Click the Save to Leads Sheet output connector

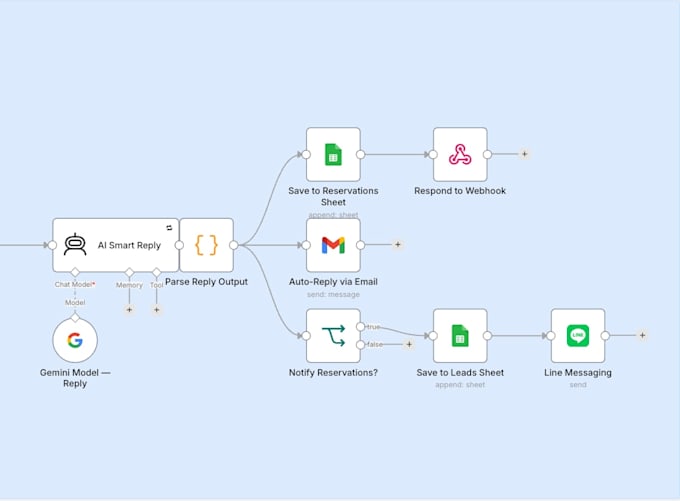pos(487,336)
